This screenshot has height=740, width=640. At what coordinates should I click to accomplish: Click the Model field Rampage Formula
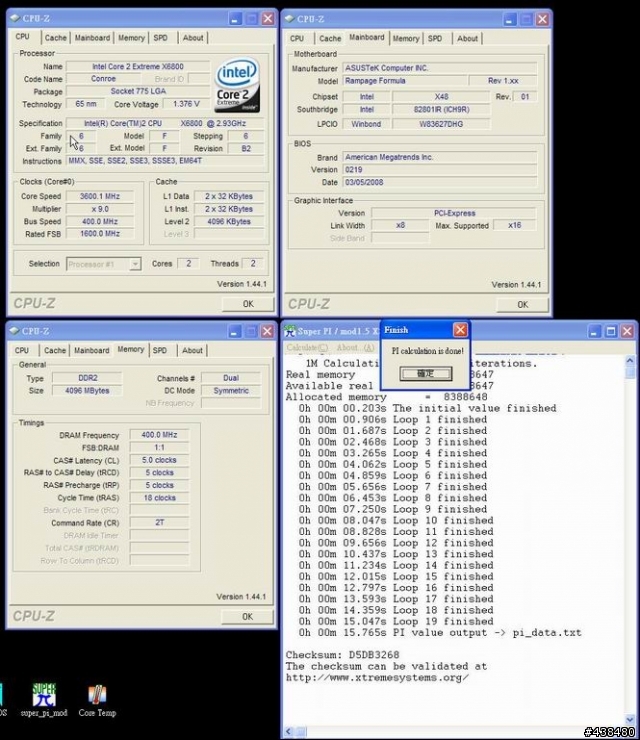coord(404,81)
